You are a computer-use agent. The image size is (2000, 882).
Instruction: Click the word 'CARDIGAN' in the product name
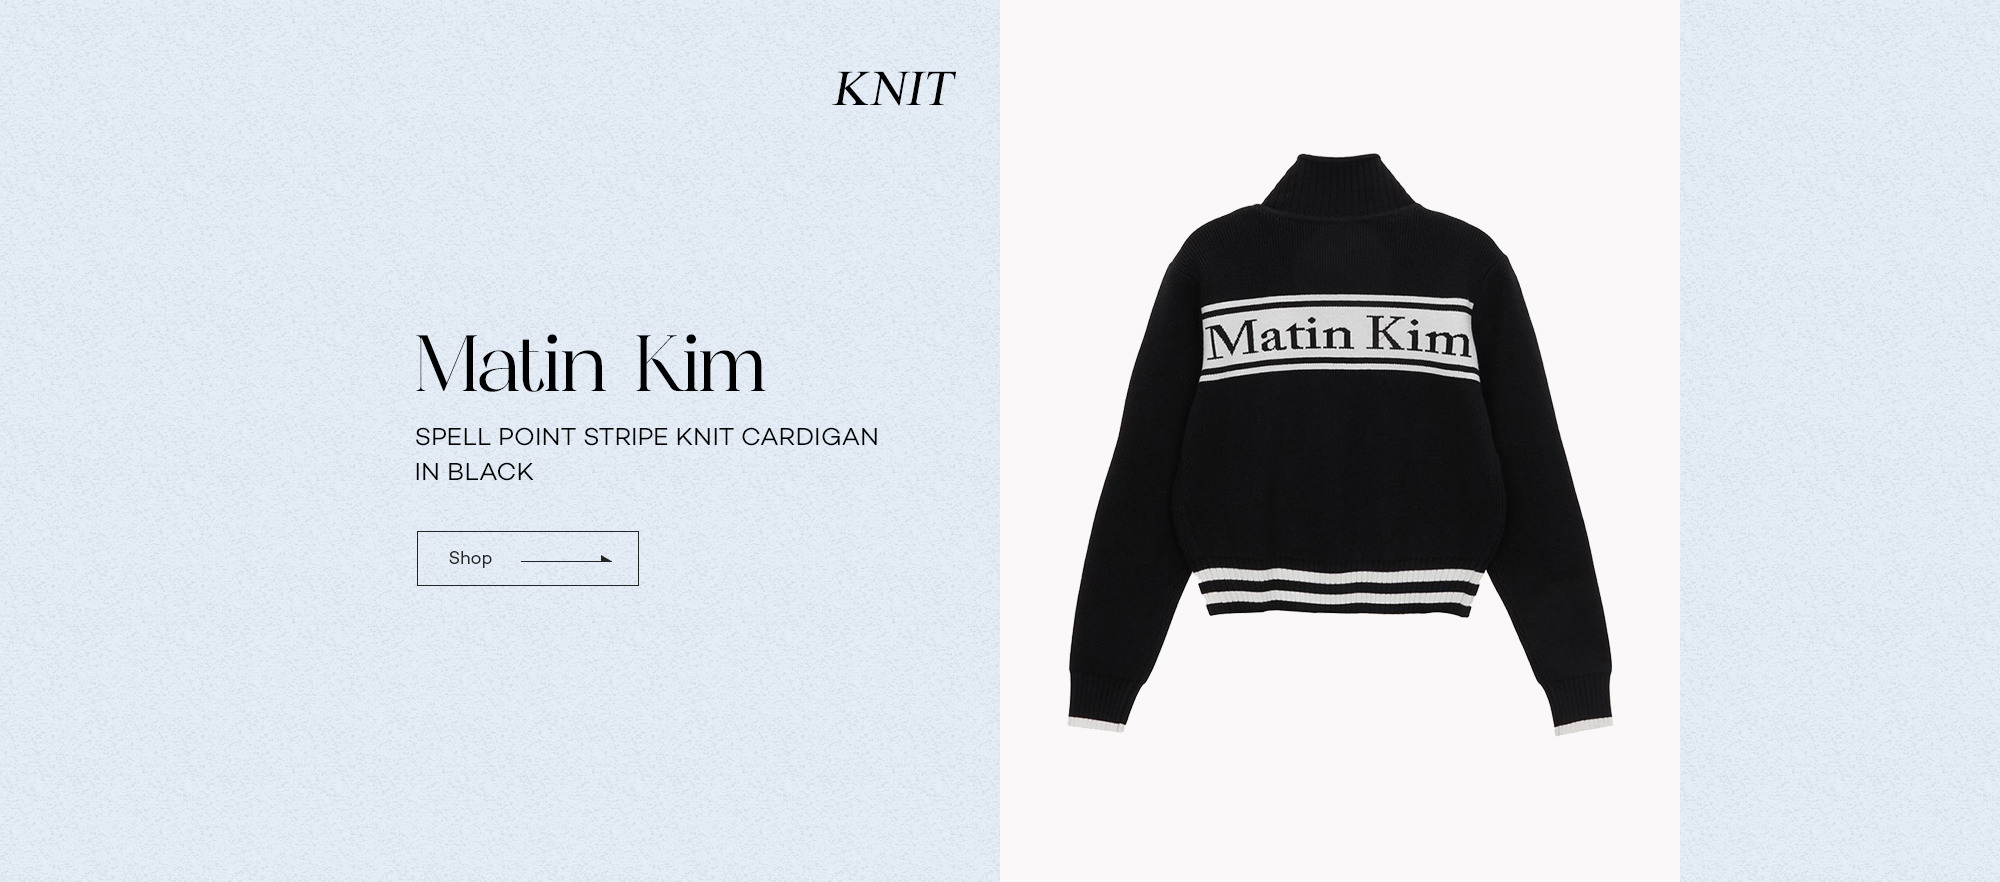tap(810, 437)
